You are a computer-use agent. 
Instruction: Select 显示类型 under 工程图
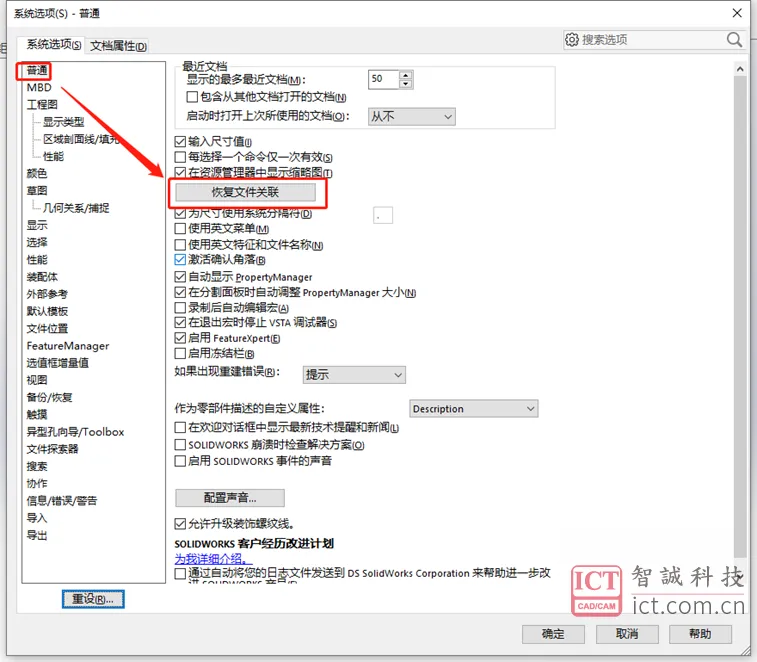coord(63,122)
